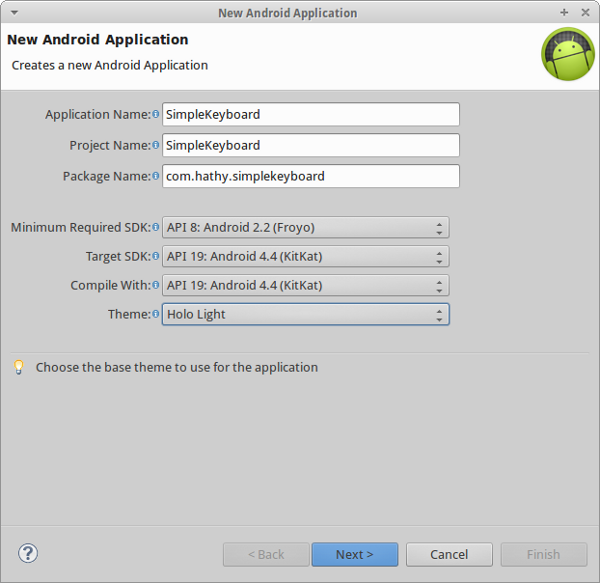
Task: Click the 'Creates a new Android Application' subtitle
Action: click(110, 65)
